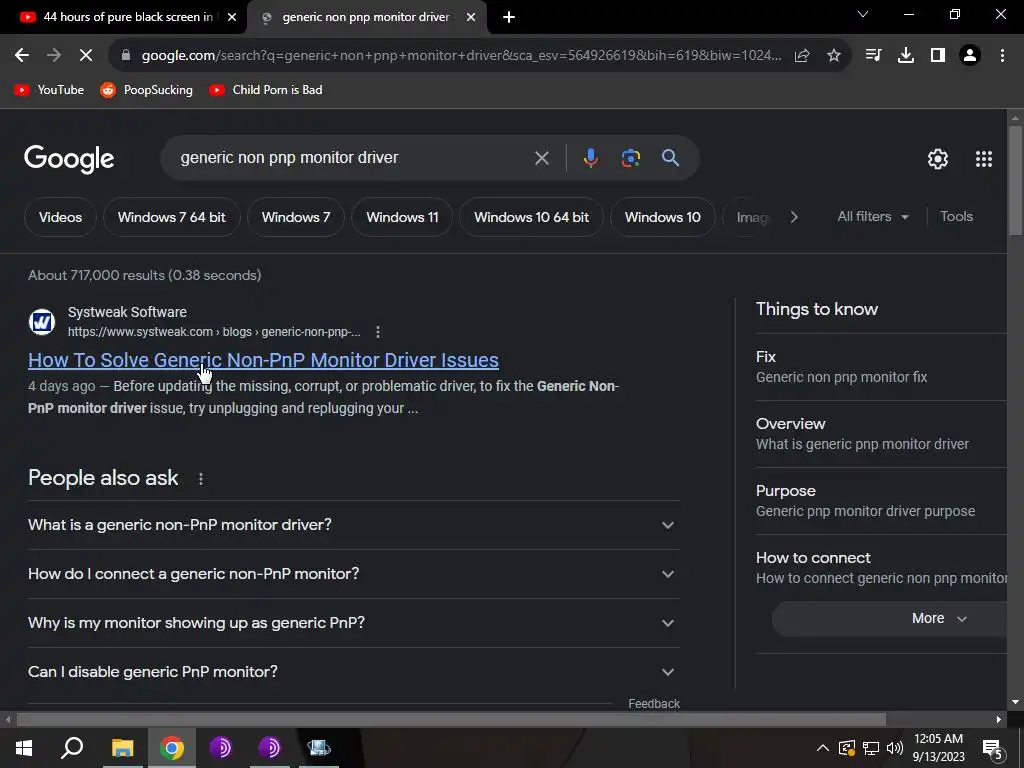Image resolution: width=1024 pixels, height=768 pixels.
Task: Click the horizontal scrollbar thumb
Action: coord(451,720)
